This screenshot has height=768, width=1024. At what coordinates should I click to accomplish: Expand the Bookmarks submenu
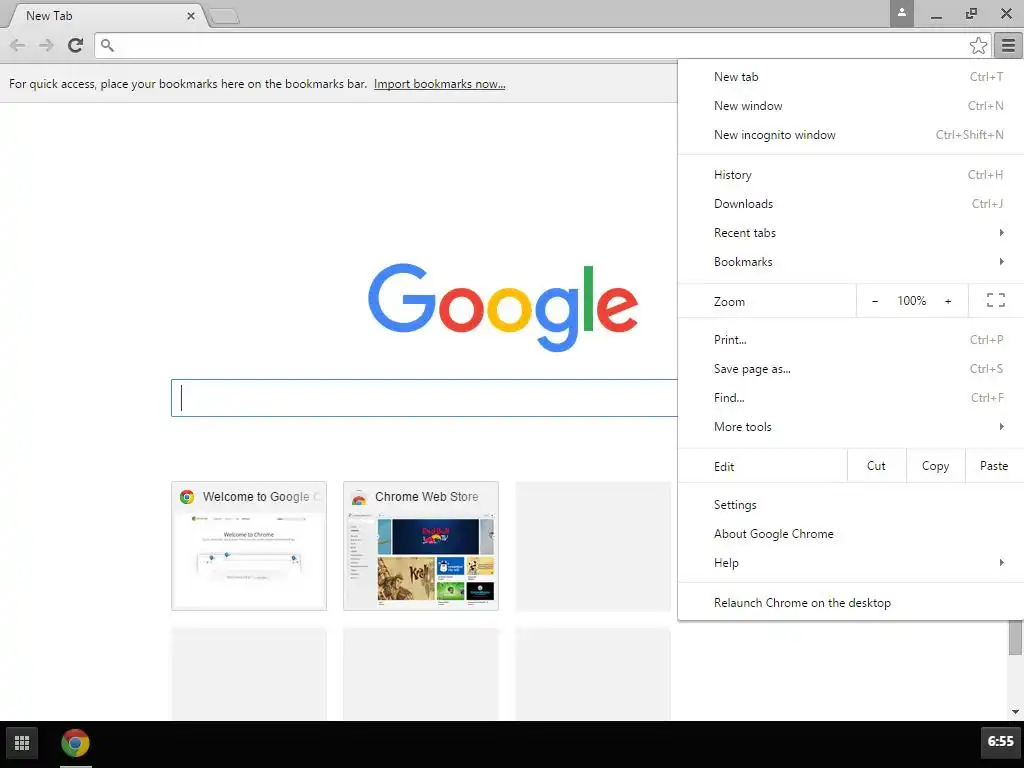point(851,262)
